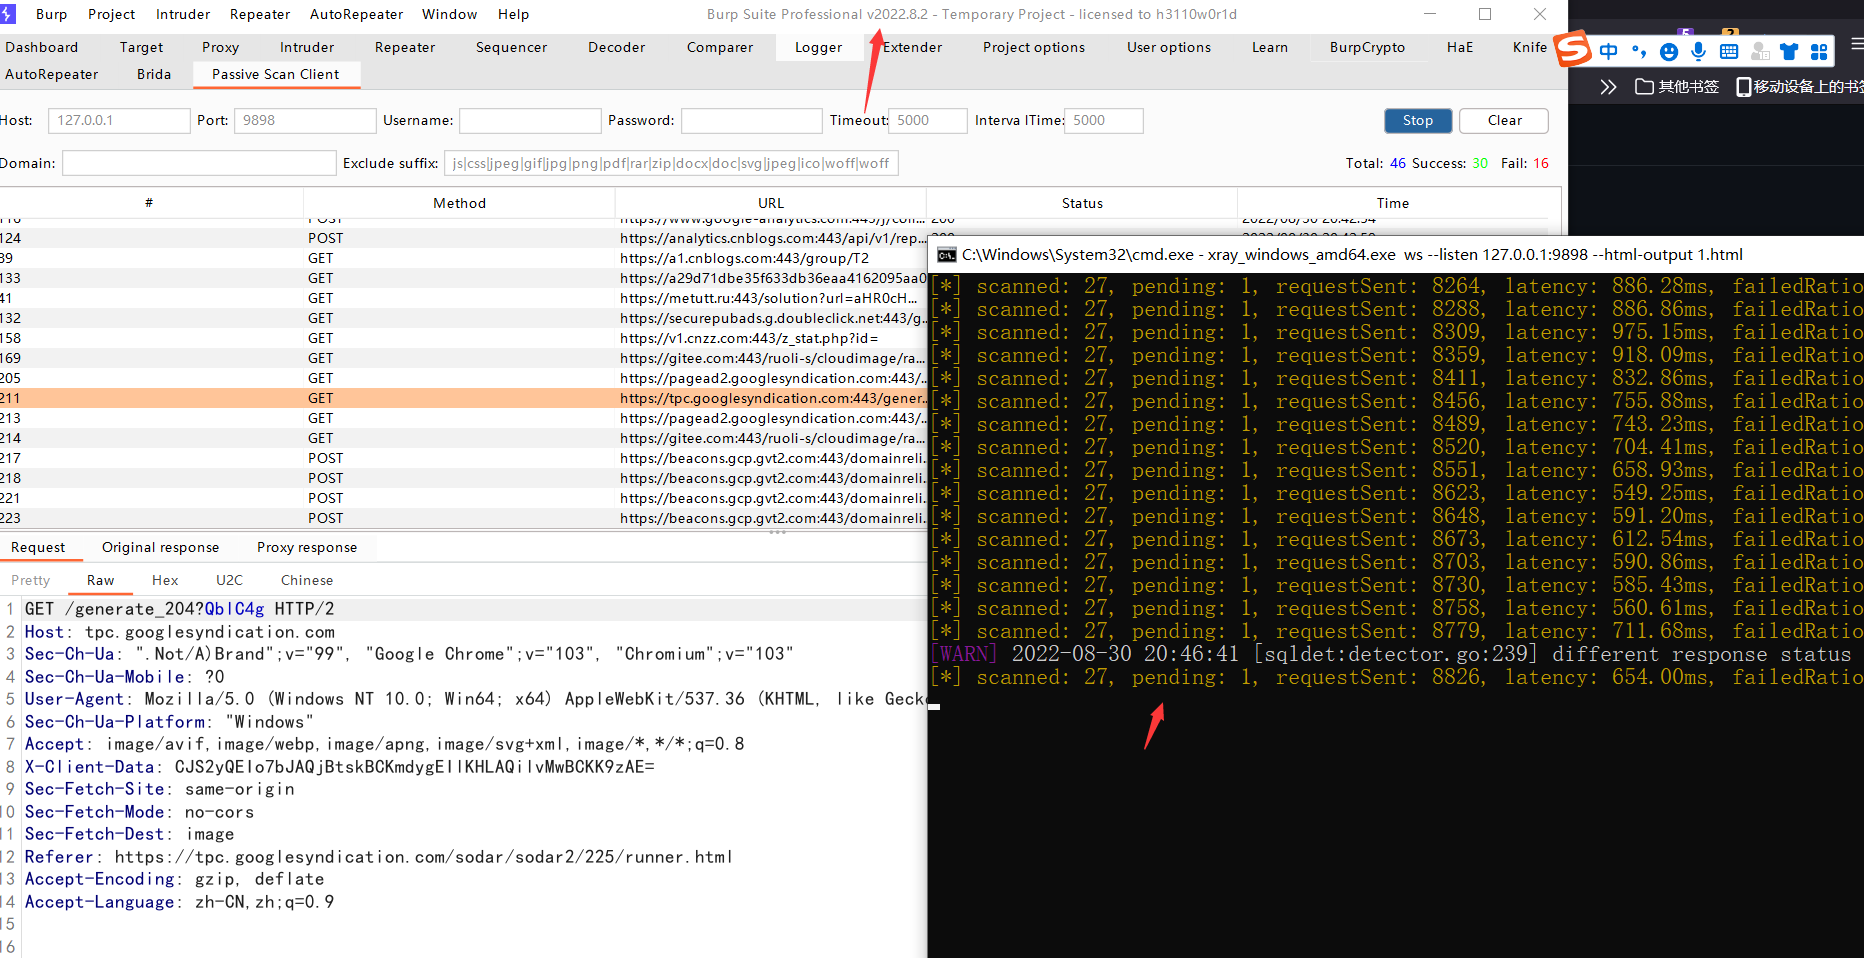Click the Sogou input method S logo

[x=1573, y=48]
